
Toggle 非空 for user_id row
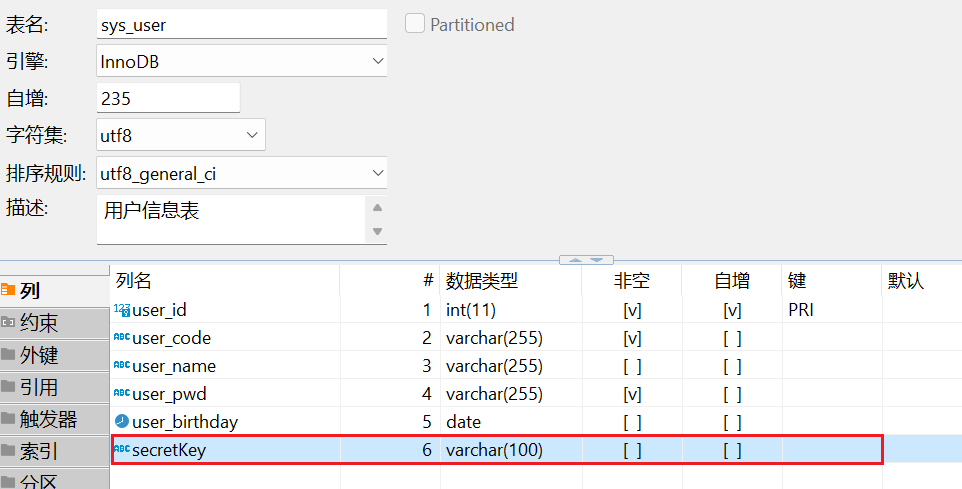coord(632,310)
